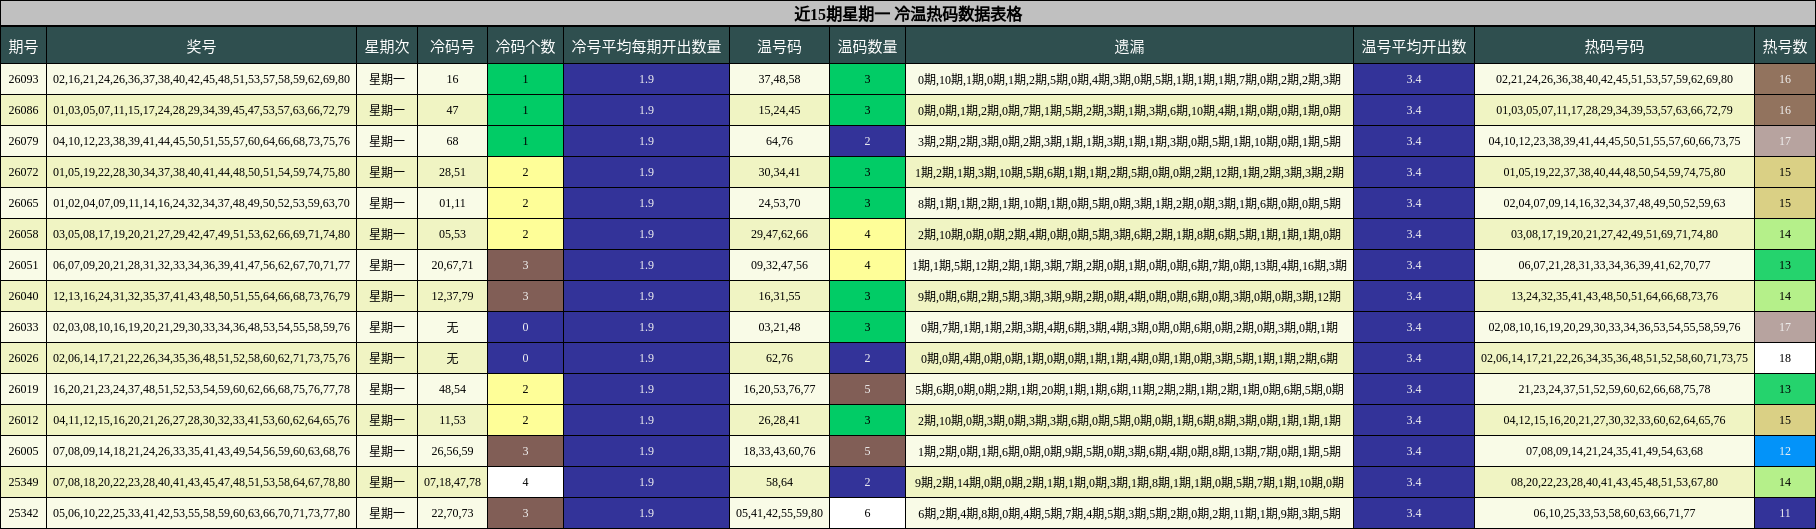Click the 冷号平均每期开出数量 column header

click(x=646, y=46)
